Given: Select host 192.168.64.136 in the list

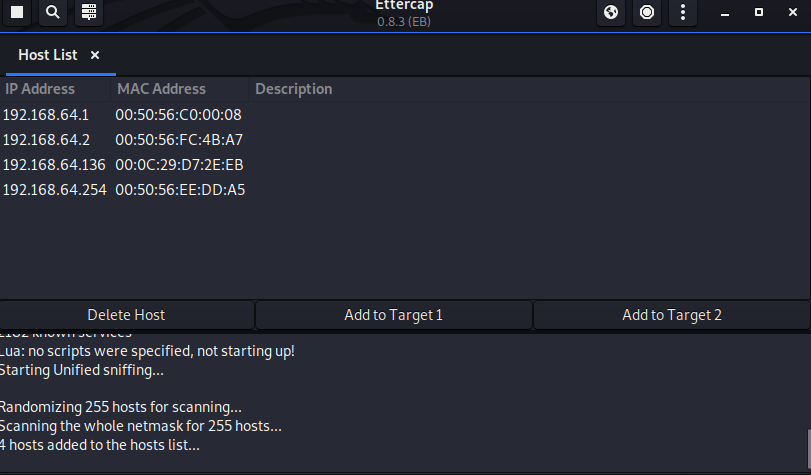Looking at the screenshot, I should (54, 164).
